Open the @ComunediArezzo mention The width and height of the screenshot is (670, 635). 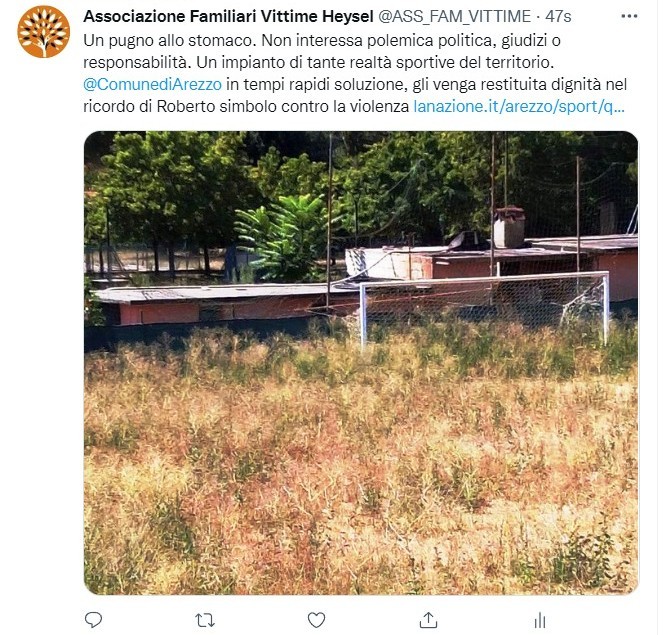point(153,84)
